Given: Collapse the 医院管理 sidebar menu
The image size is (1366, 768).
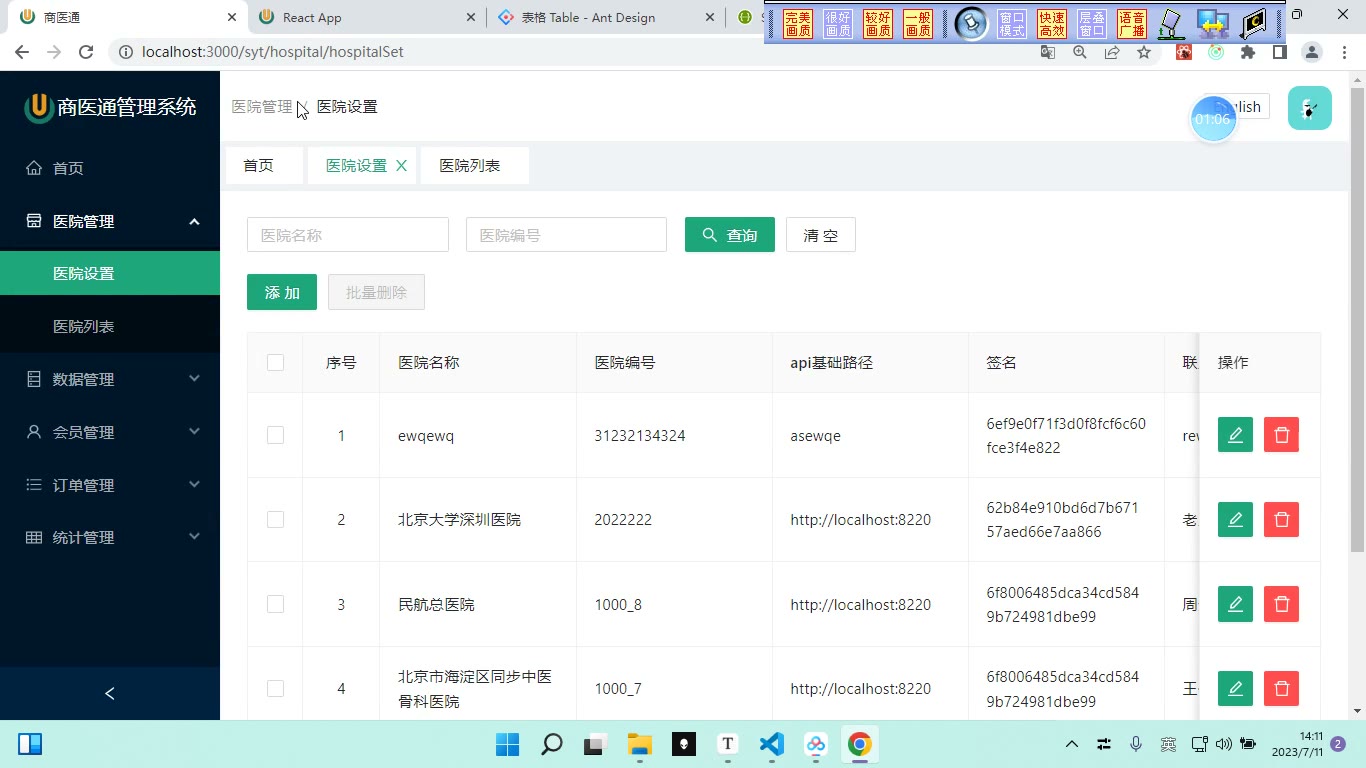Looking at the screenshot, I should pyautogui.click(x=110, y=221).
